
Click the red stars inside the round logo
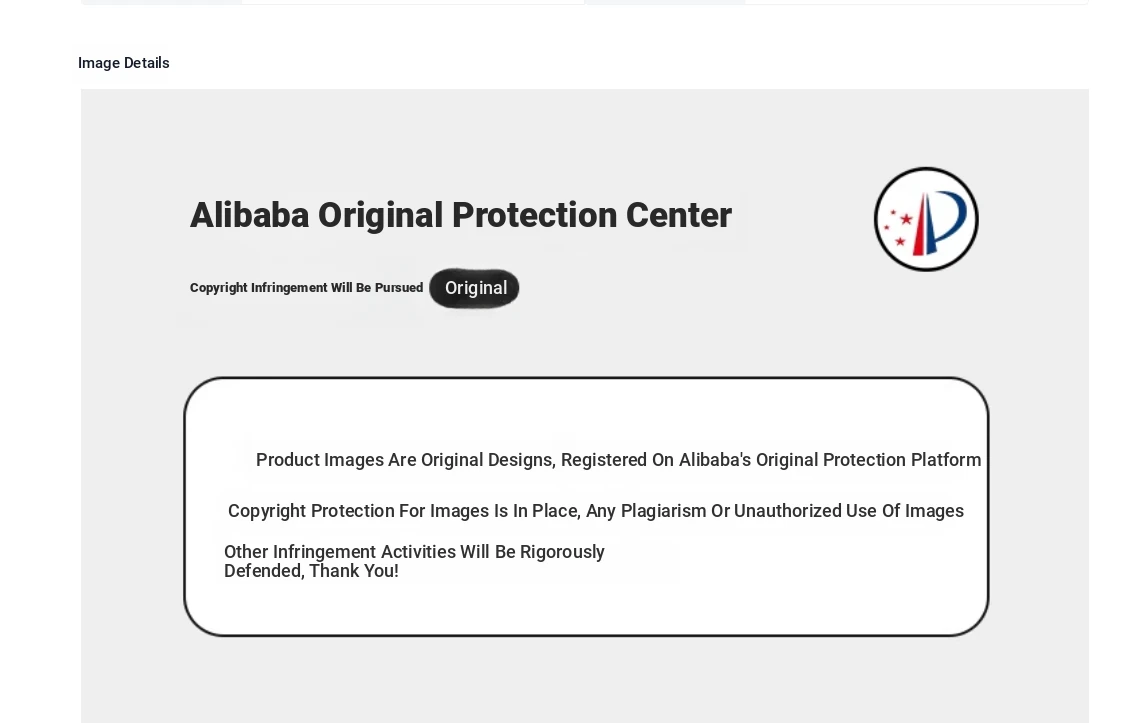[898, 226]
